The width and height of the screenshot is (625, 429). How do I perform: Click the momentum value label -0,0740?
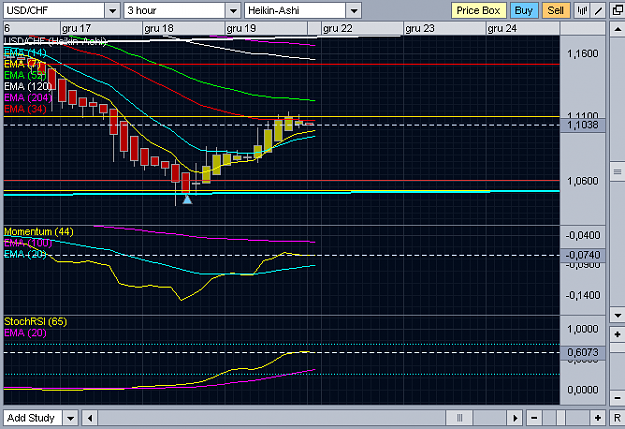[583, 255]
